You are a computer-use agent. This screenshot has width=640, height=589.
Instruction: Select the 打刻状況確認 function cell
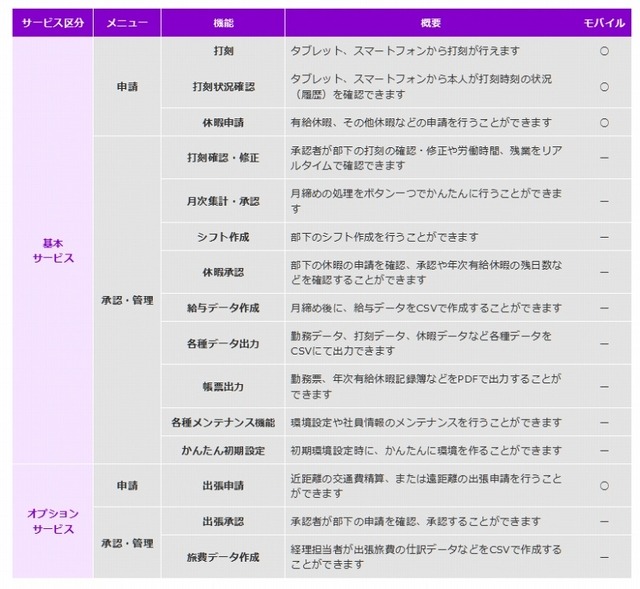click(x=223, y=87)
